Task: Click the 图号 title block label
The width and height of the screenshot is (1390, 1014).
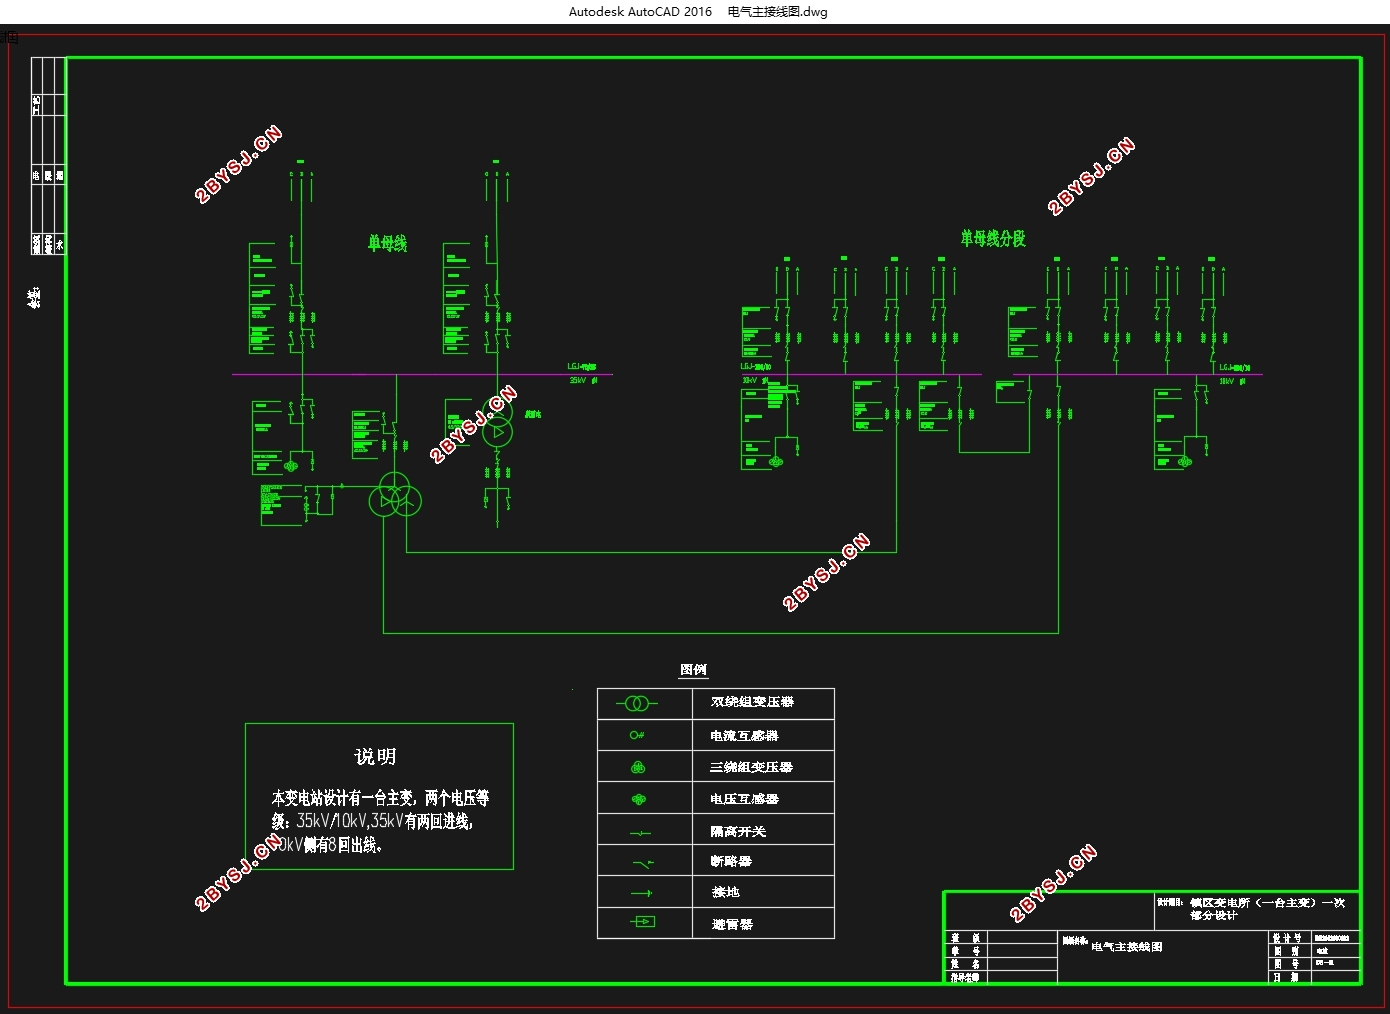Action: (1287, 964)
